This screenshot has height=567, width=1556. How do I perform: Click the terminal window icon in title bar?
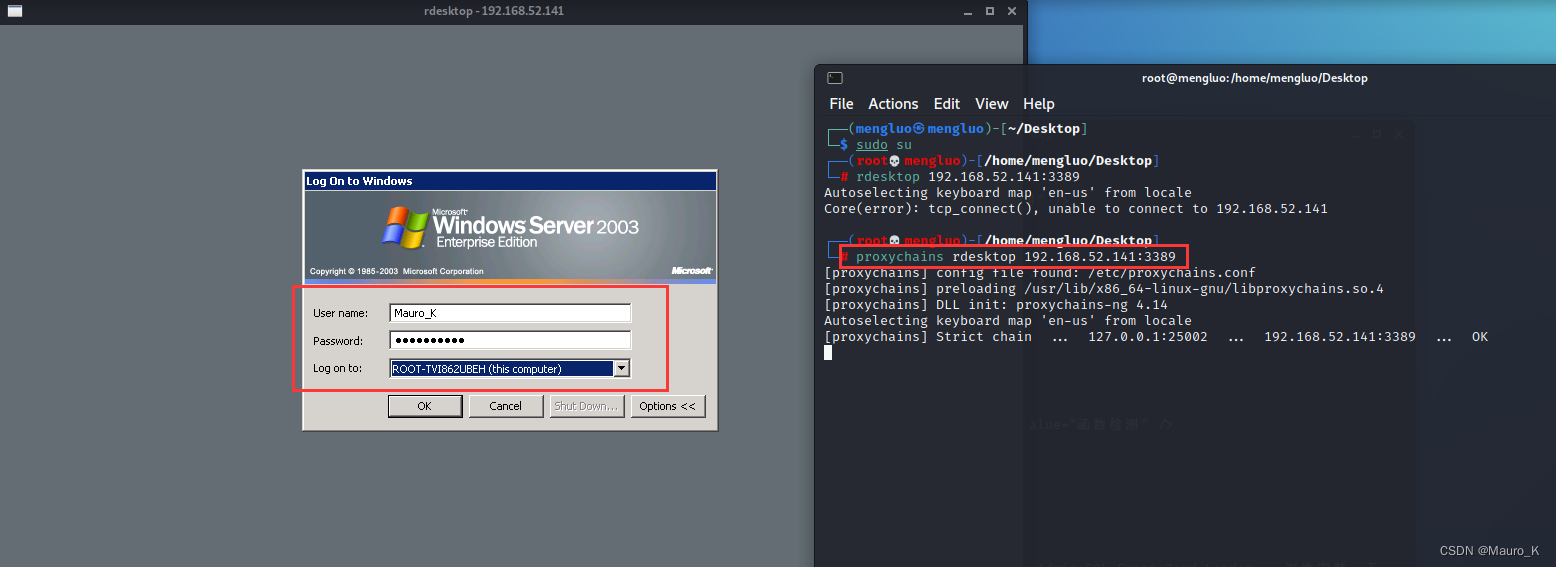pyautogui.click(x=835, y=78)
